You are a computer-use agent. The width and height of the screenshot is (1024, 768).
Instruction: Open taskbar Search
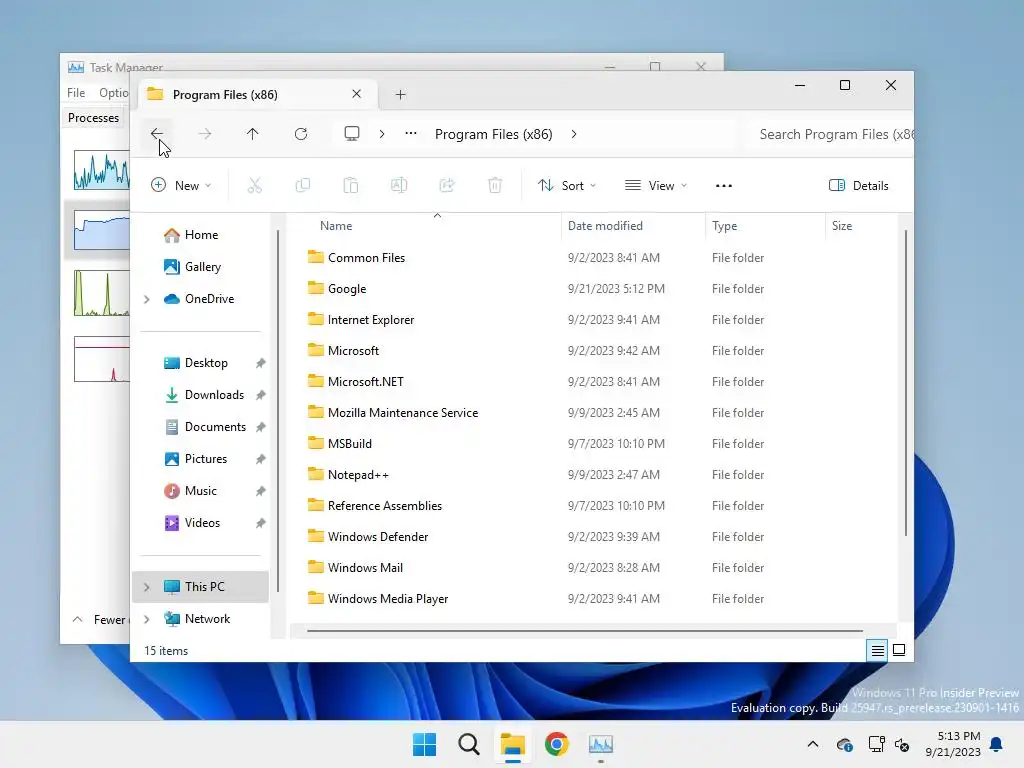pyautogui.click(x=469, y=744)
